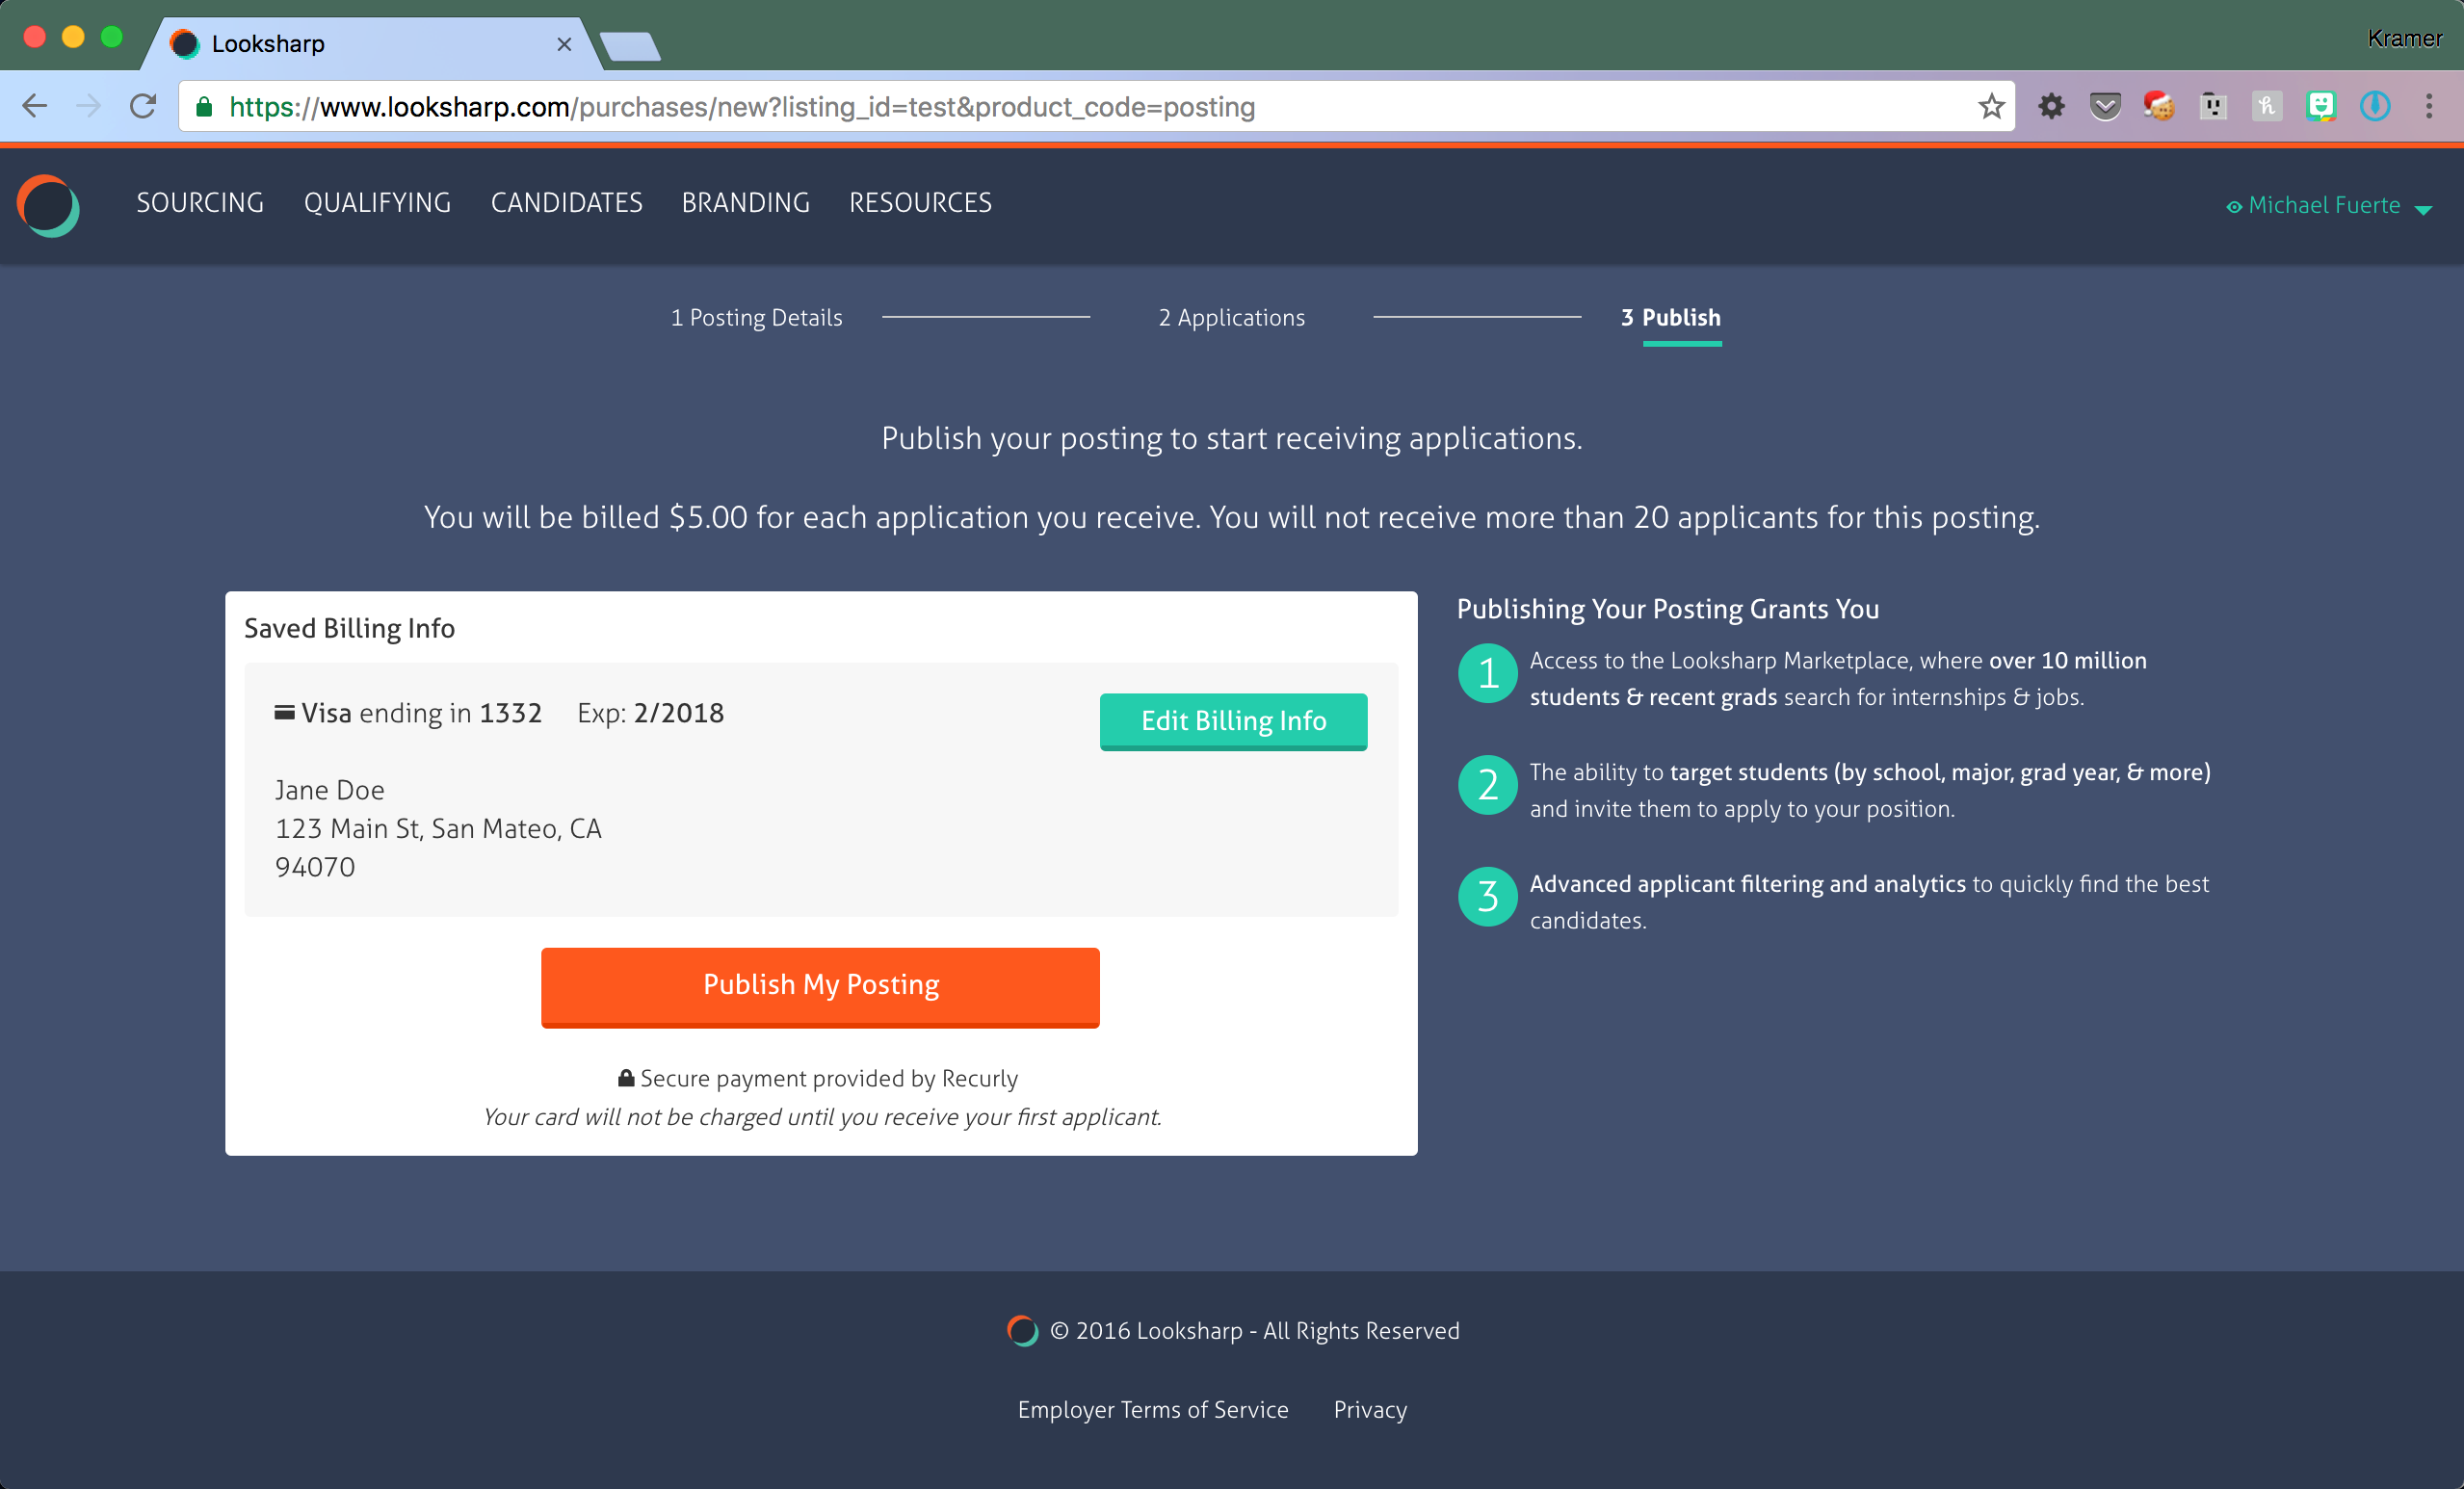Click the name 'Jane Doe'

pyautogui.click(x=329, y=790)
